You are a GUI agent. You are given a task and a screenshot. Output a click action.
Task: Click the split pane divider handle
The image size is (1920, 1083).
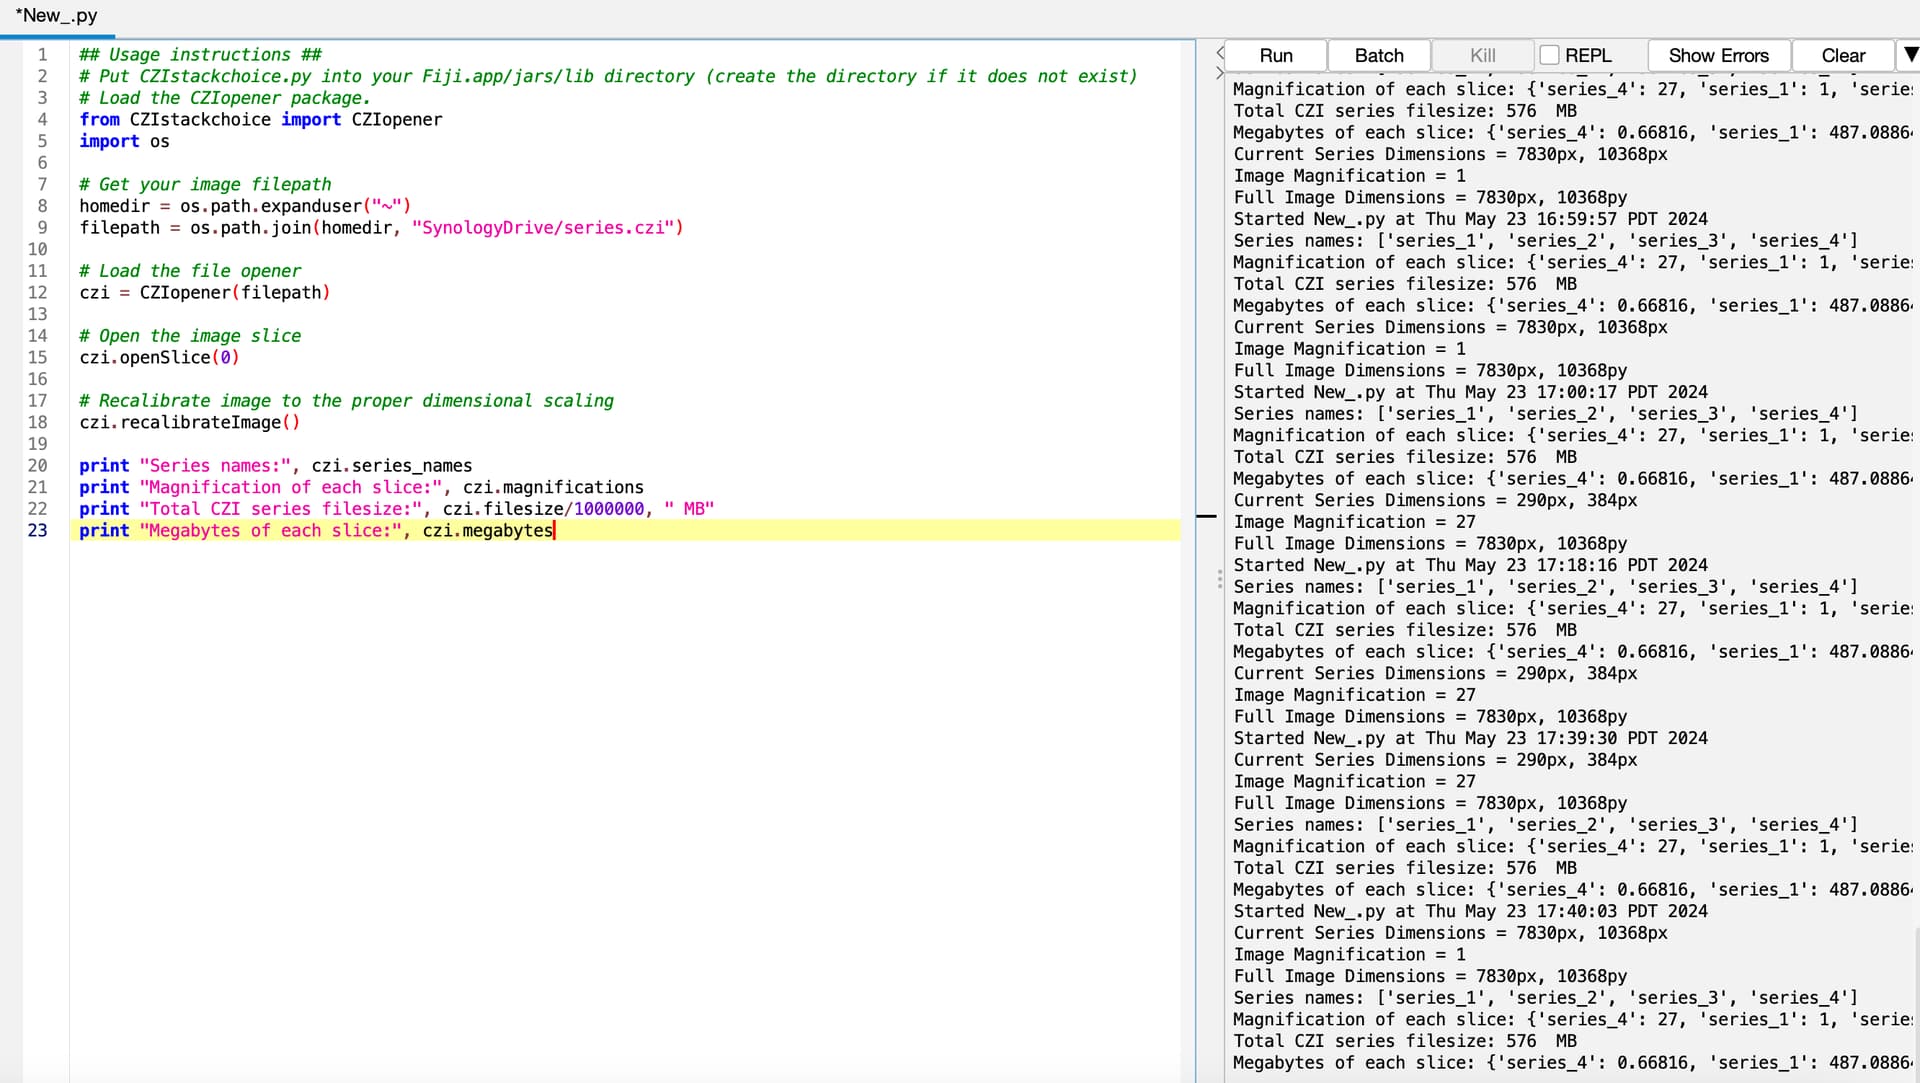(x=1219, y=579)
